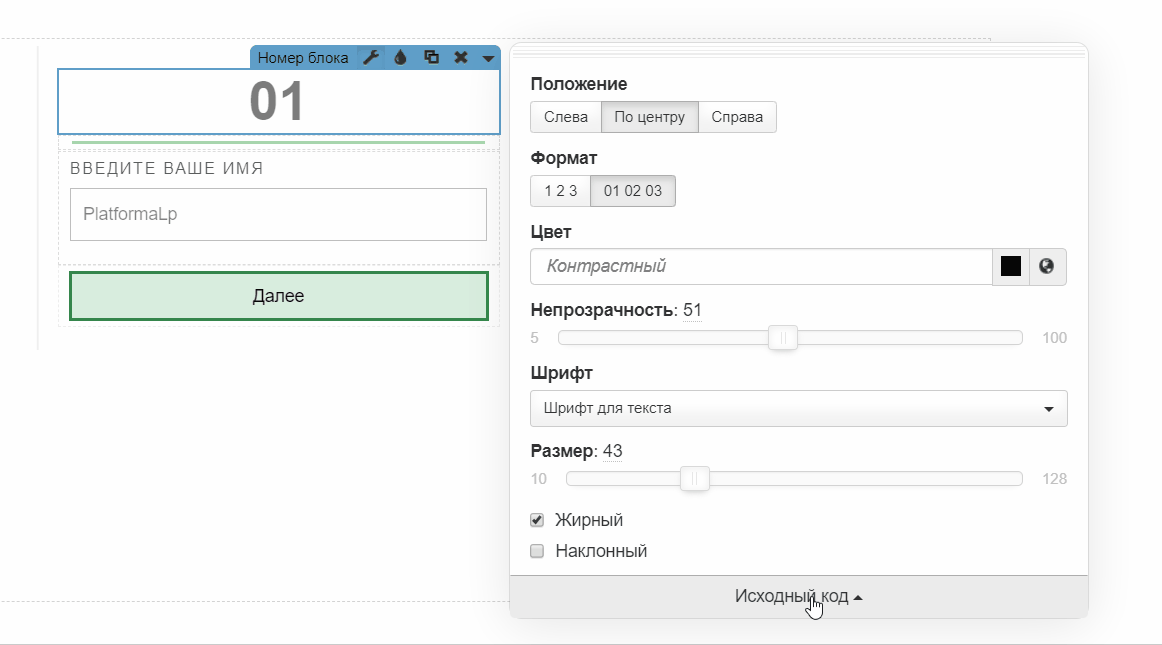
Task: Select the Слева alignment option
Action: (566, 117)
